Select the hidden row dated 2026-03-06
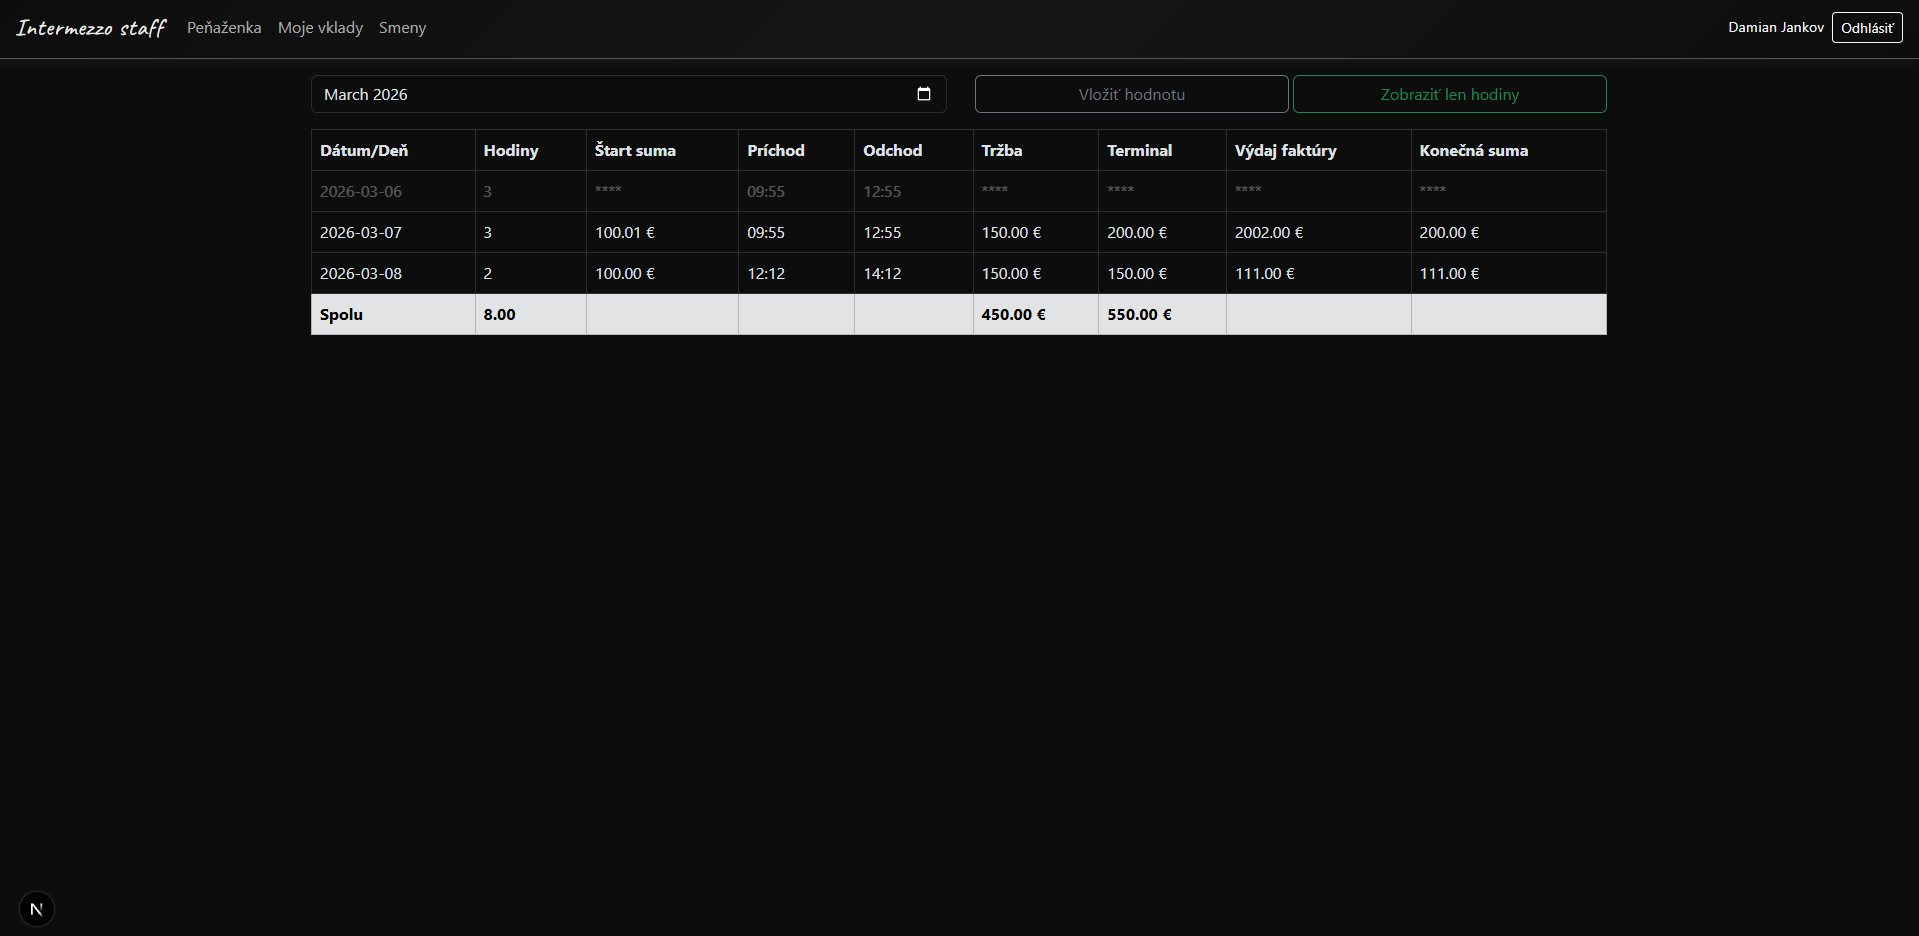 point(360,191)
